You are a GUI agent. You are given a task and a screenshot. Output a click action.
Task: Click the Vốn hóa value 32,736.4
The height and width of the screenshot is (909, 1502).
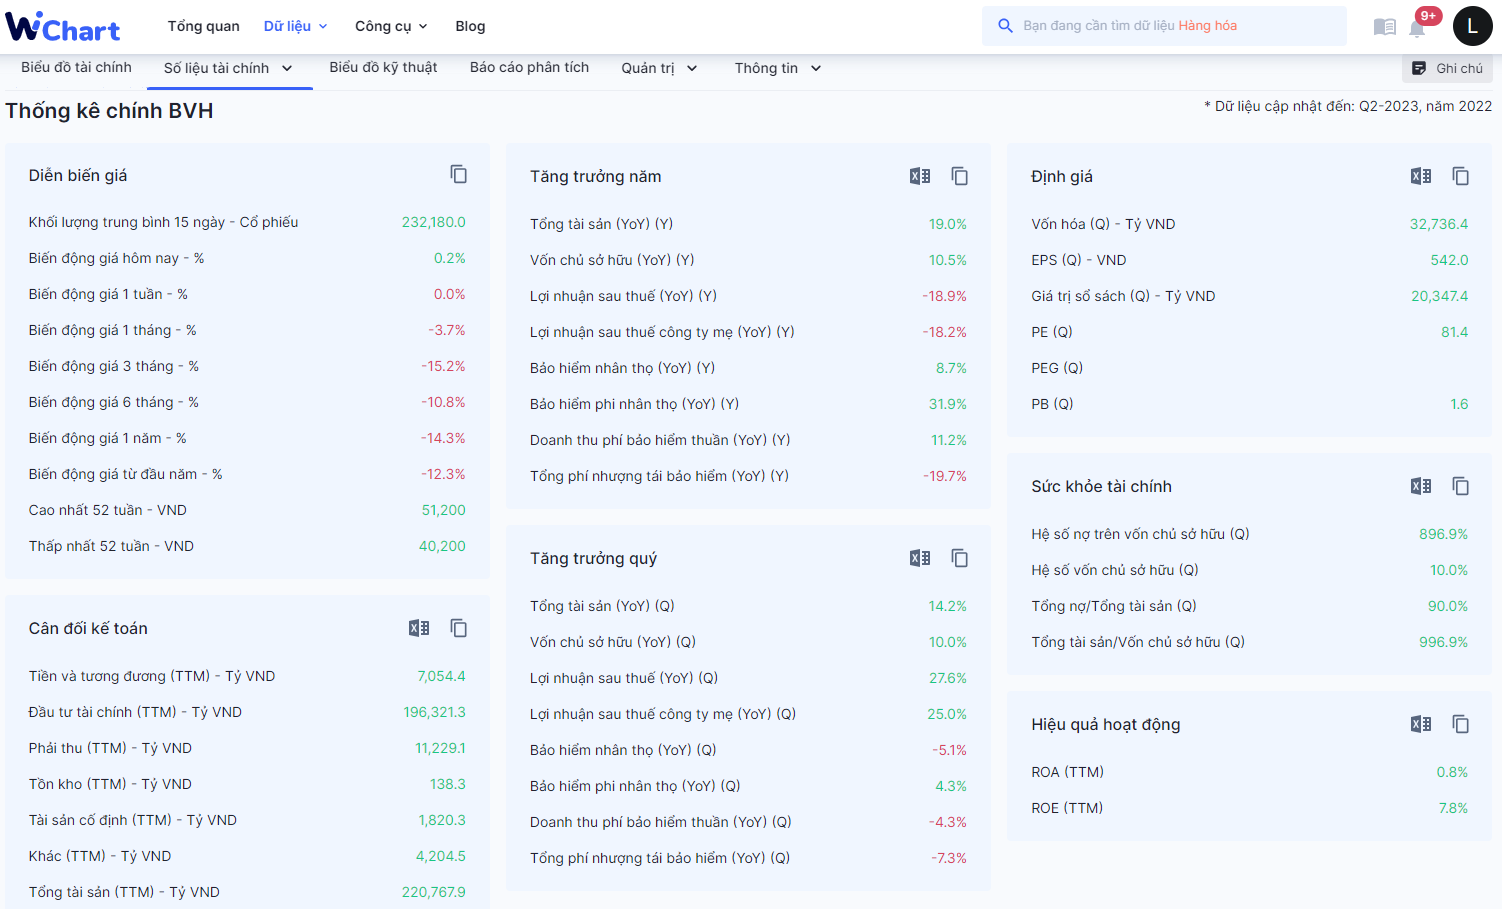(1439, 224)
